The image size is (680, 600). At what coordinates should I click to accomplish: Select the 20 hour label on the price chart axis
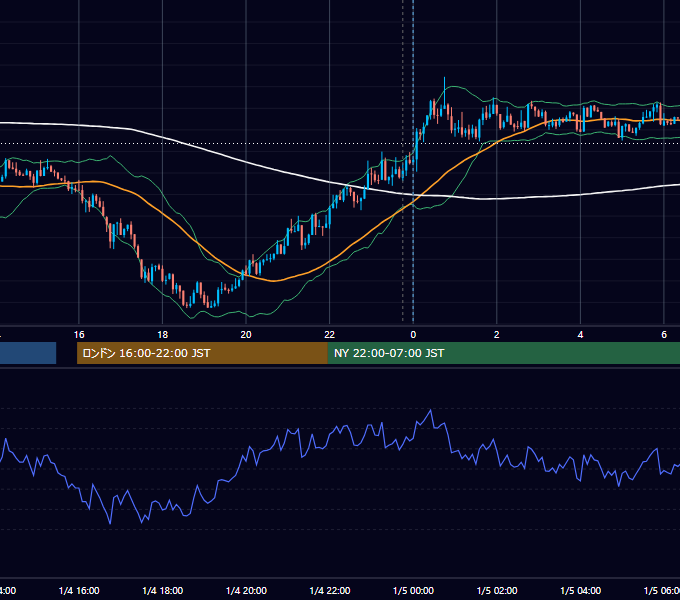(246, 335)
